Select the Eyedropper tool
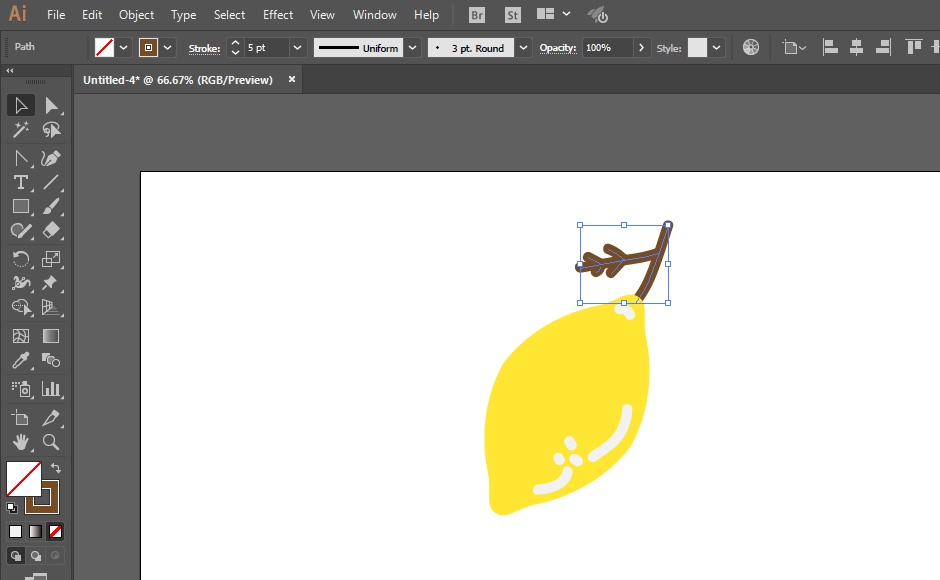Viewport: 940px width, 580px height. click(20, 360)
